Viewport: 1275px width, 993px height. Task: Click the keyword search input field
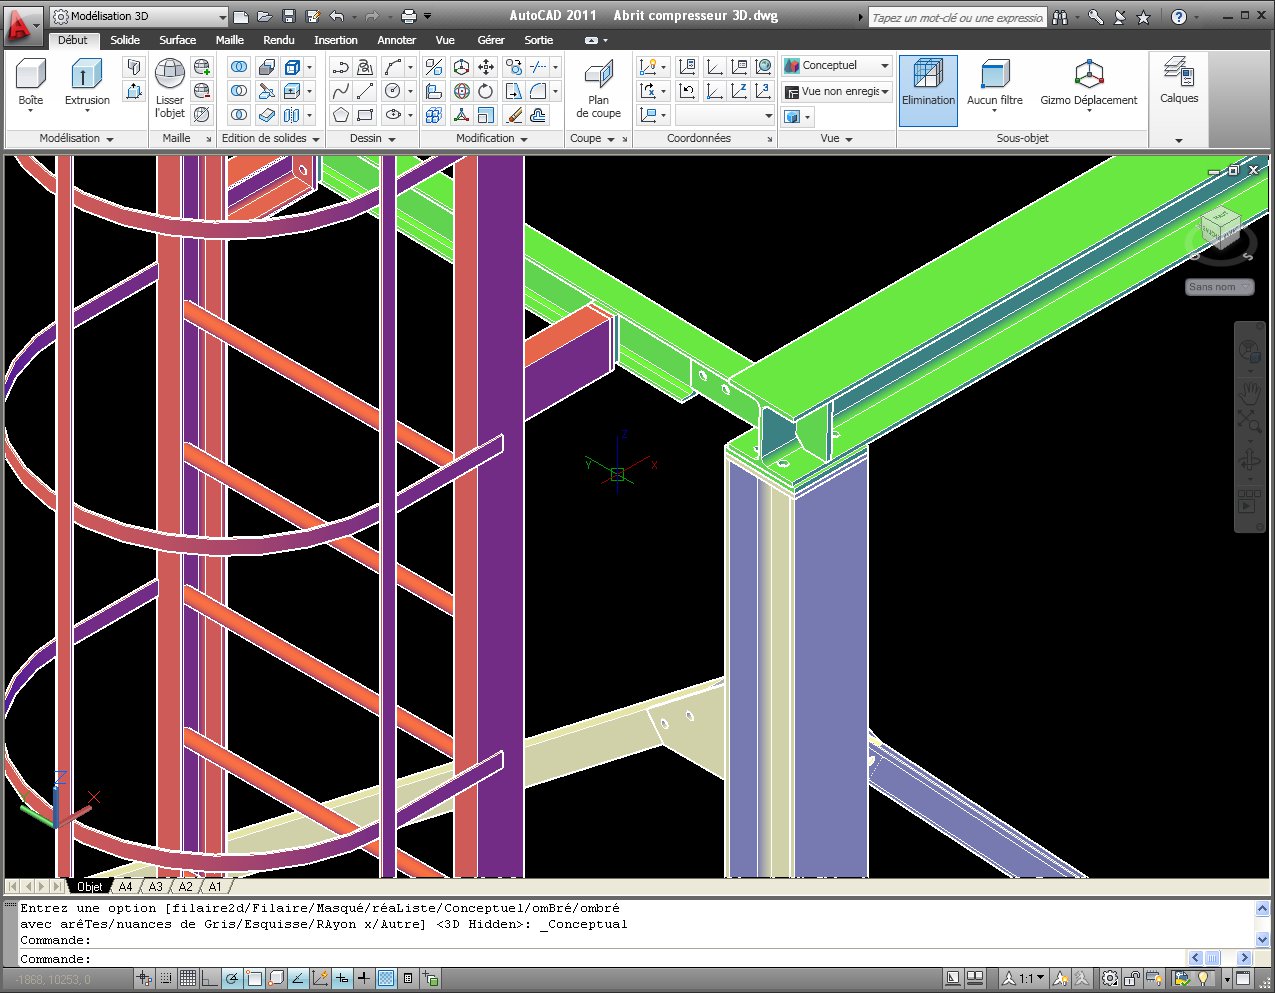coord(956,17)
